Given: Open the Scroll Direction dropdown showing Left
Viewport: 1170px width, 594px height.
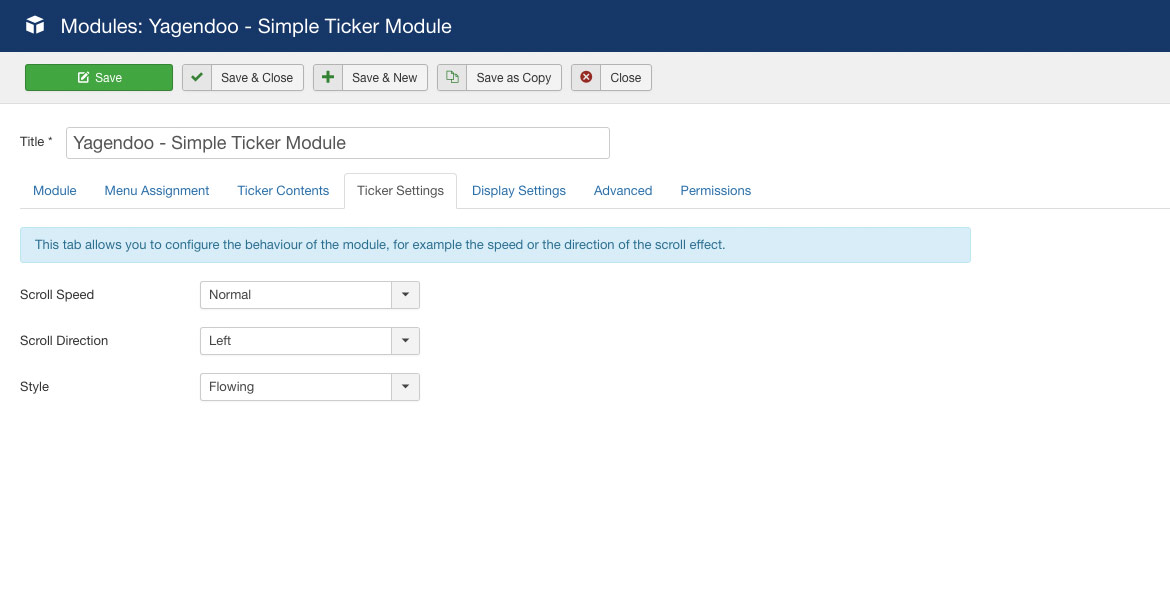Looking at the screenshot, I should tap(310, 341).
